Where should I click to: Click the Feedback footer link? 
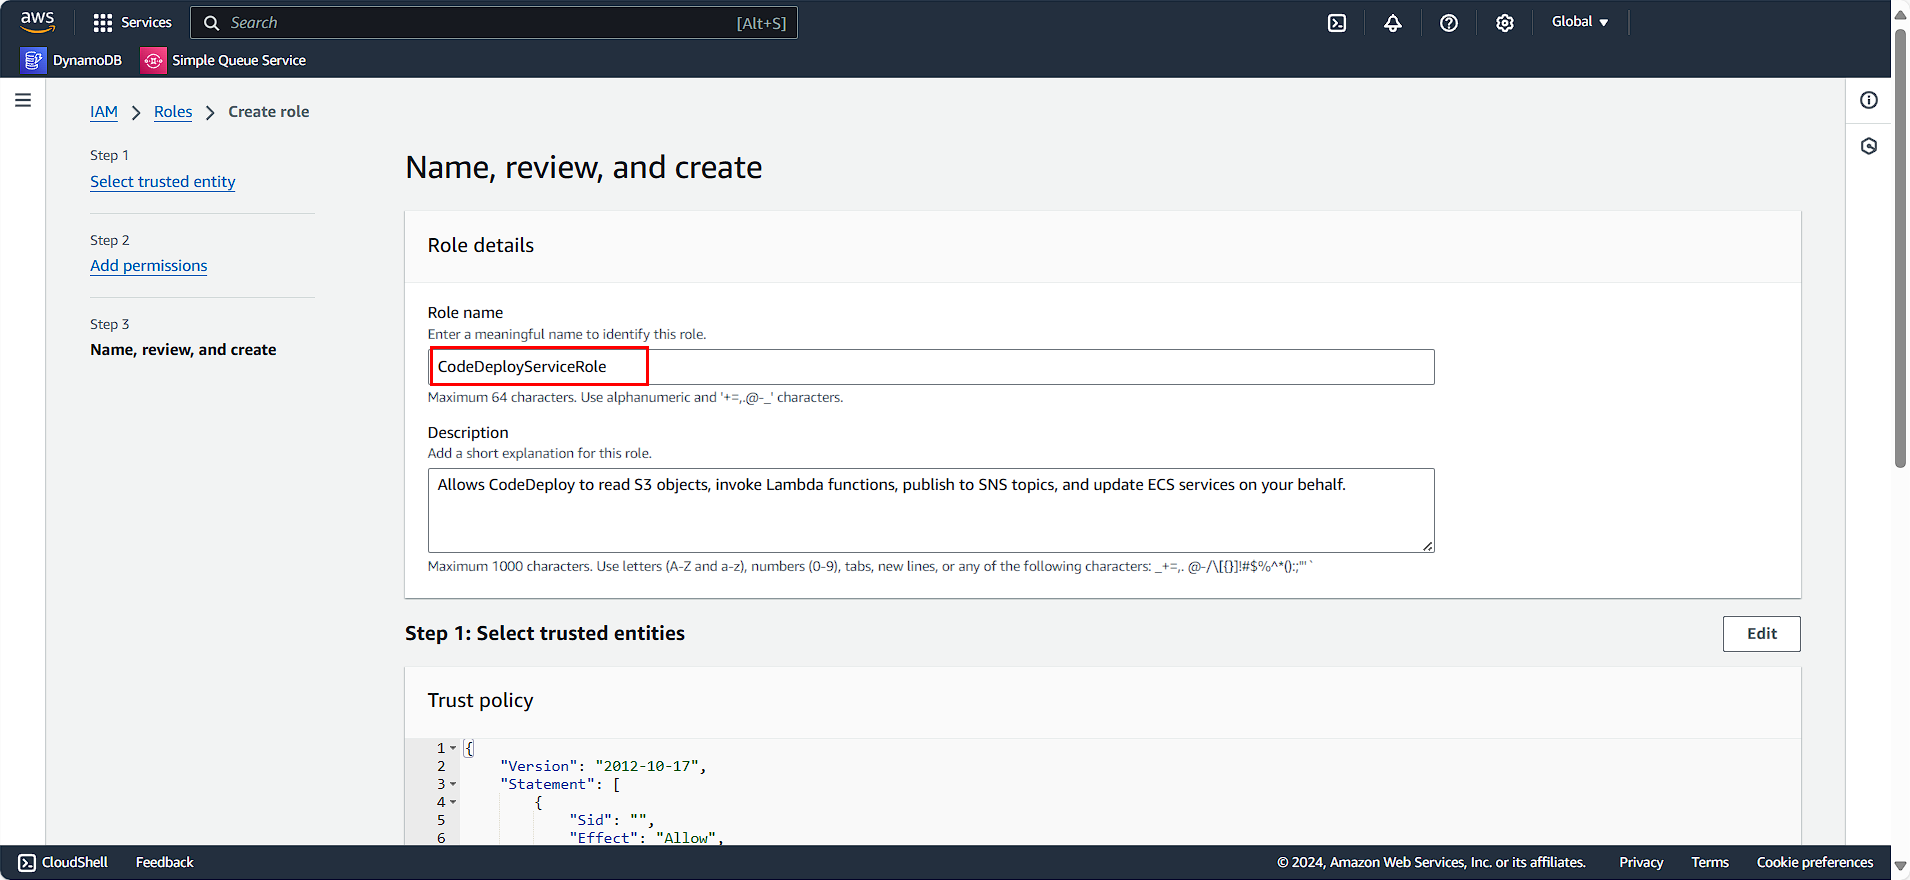pos(165,862)
